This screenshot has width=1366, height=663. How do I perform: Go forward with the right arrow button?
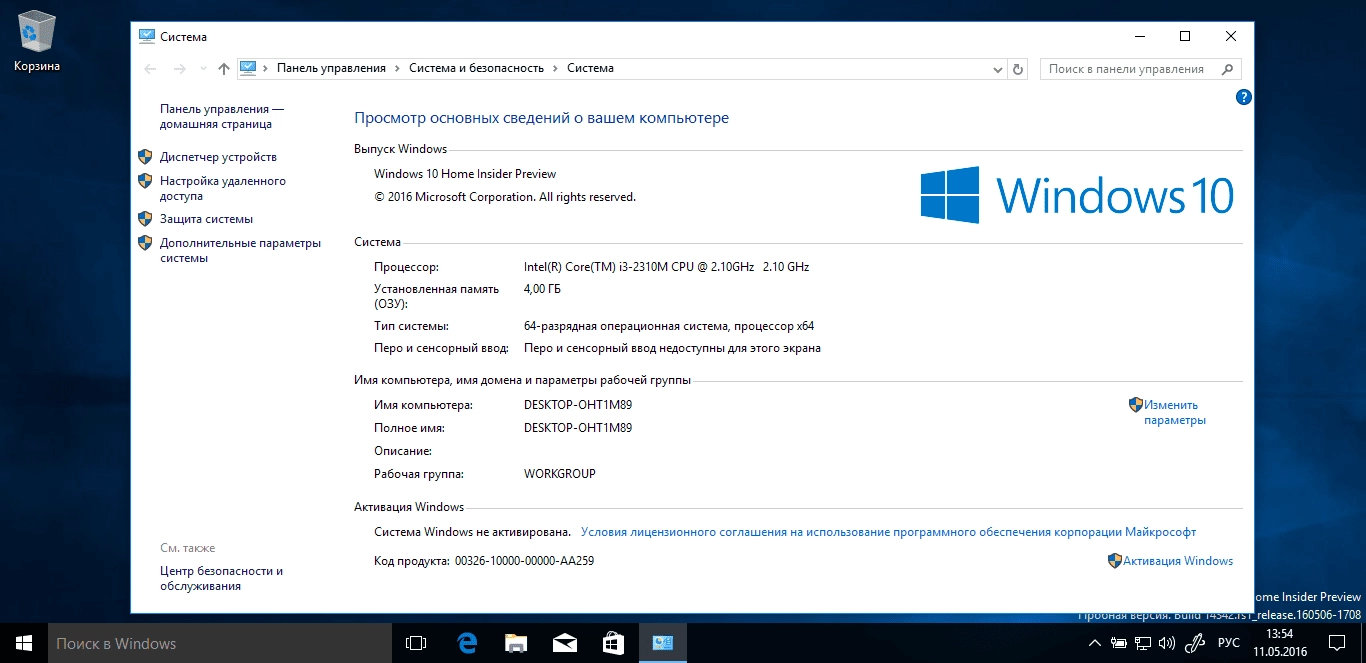click(179, 69)
